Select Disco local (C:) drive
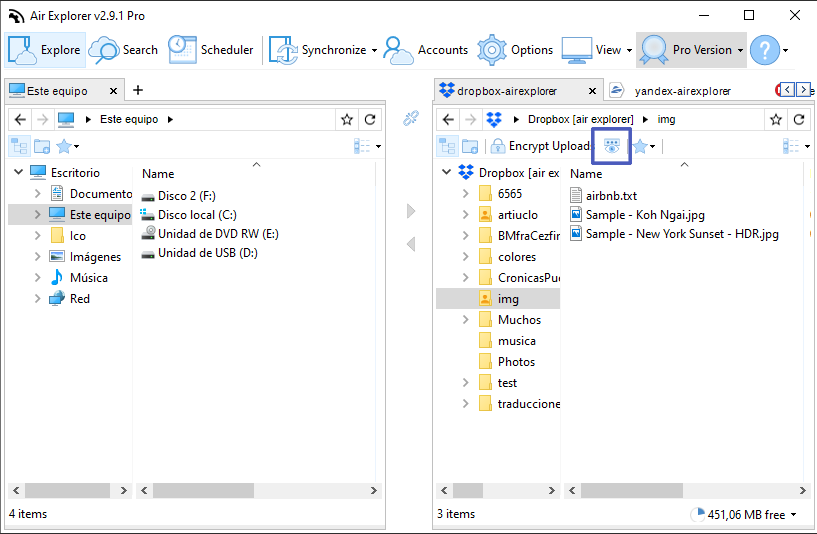 [x=189, y=215]
